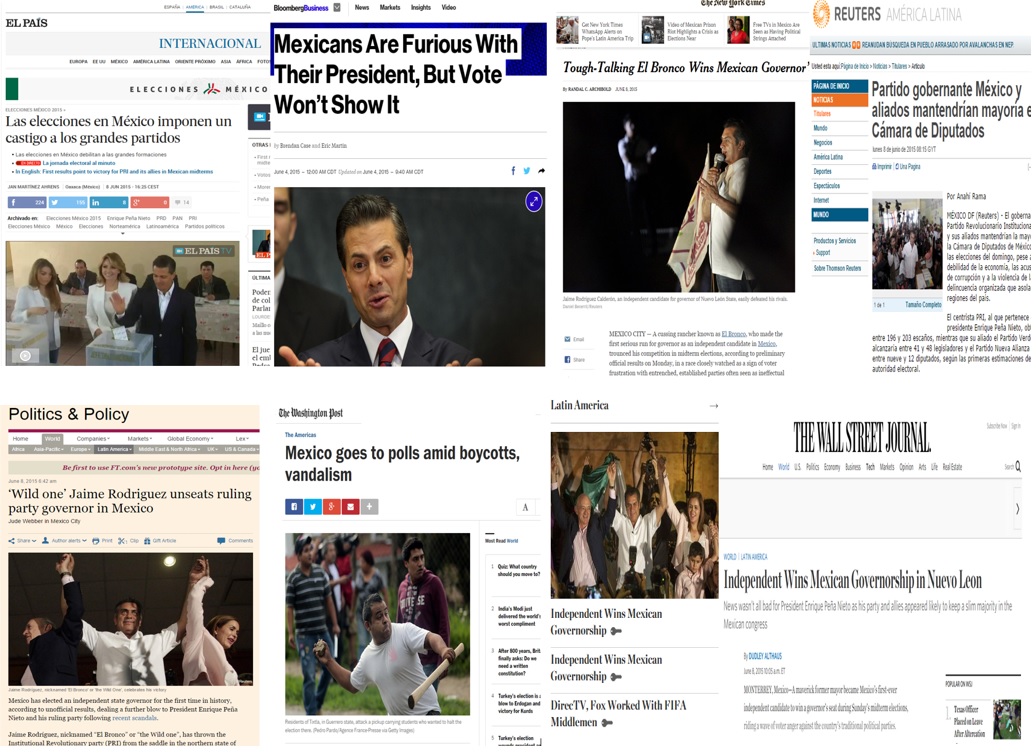Open Global Economy dropdown in FT nav
Viewport: 1036px width, 755px height.
tap(190, 439)
